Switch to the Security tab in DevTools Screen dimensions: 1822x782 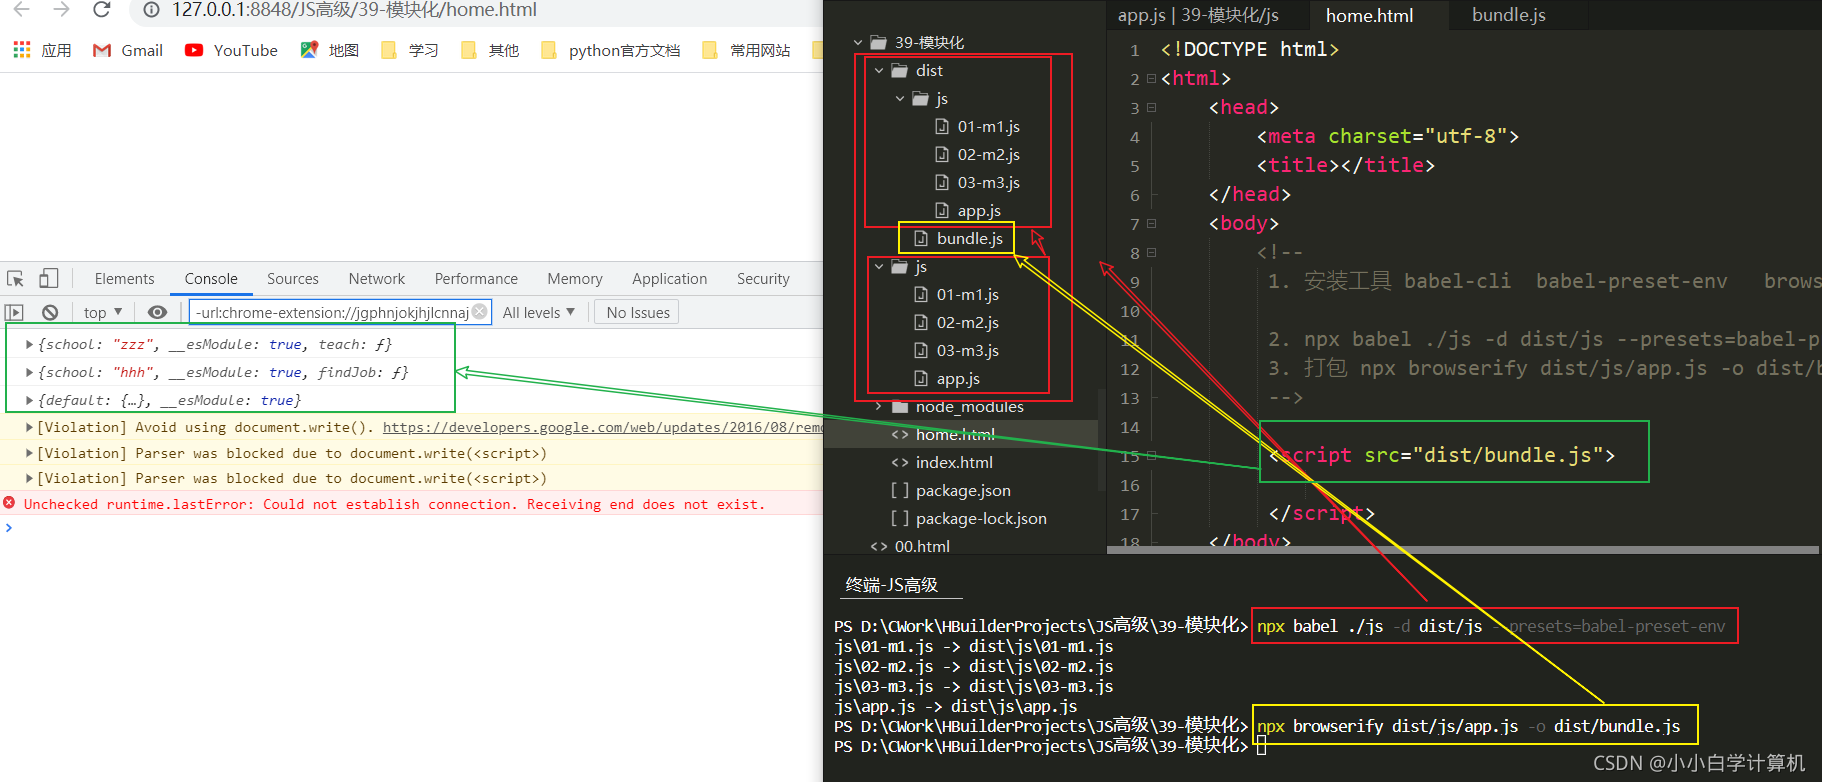click(x=763, y=279)
